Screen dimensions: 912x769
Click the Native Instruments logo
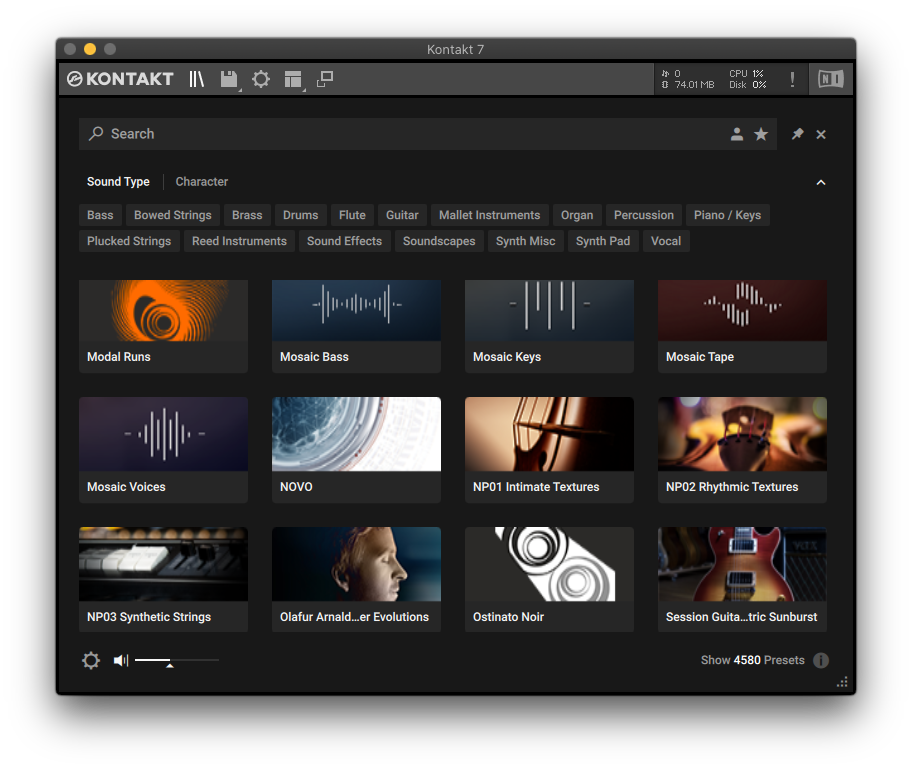click(x=830, y=79)
